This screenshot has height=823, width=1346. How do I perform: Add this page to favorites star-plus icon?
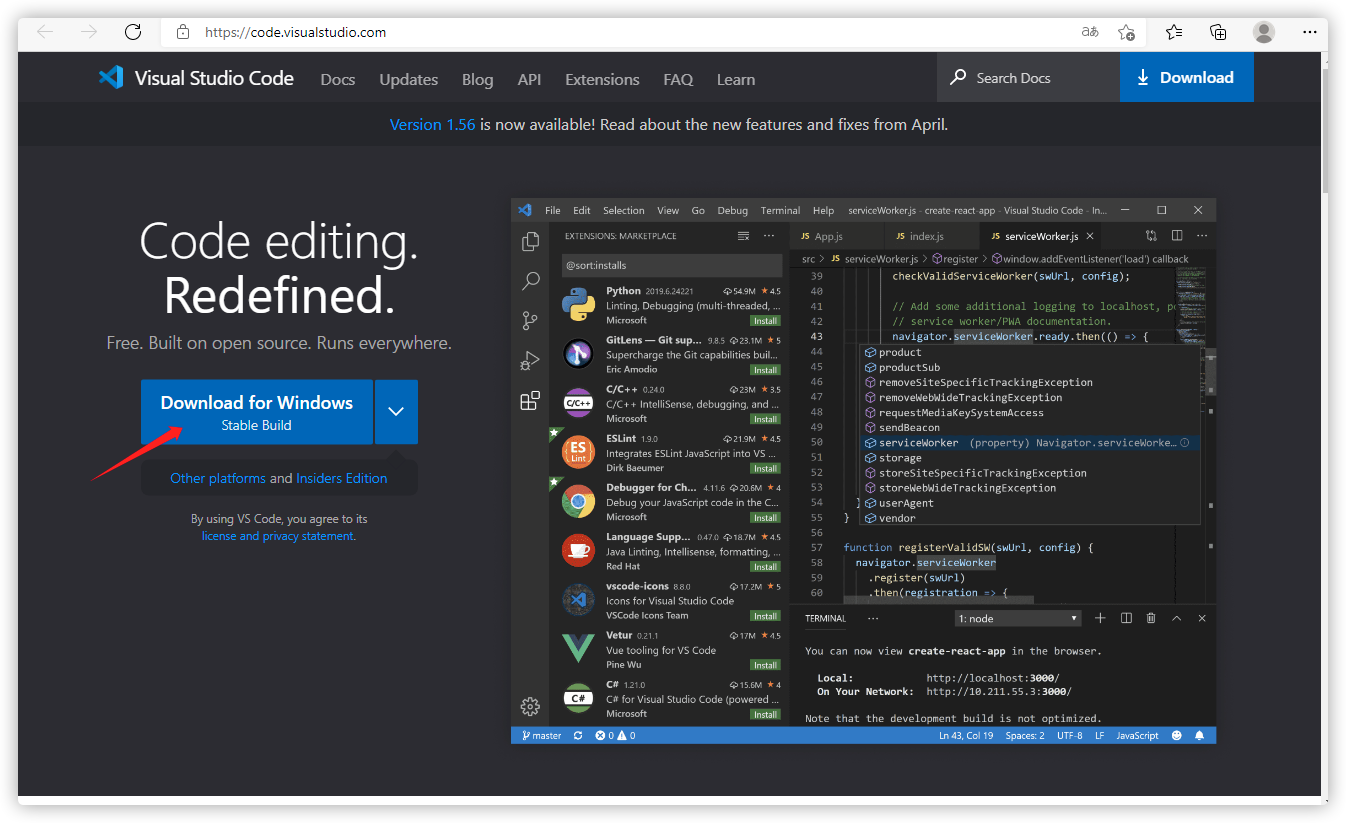tap(1126, 32)
